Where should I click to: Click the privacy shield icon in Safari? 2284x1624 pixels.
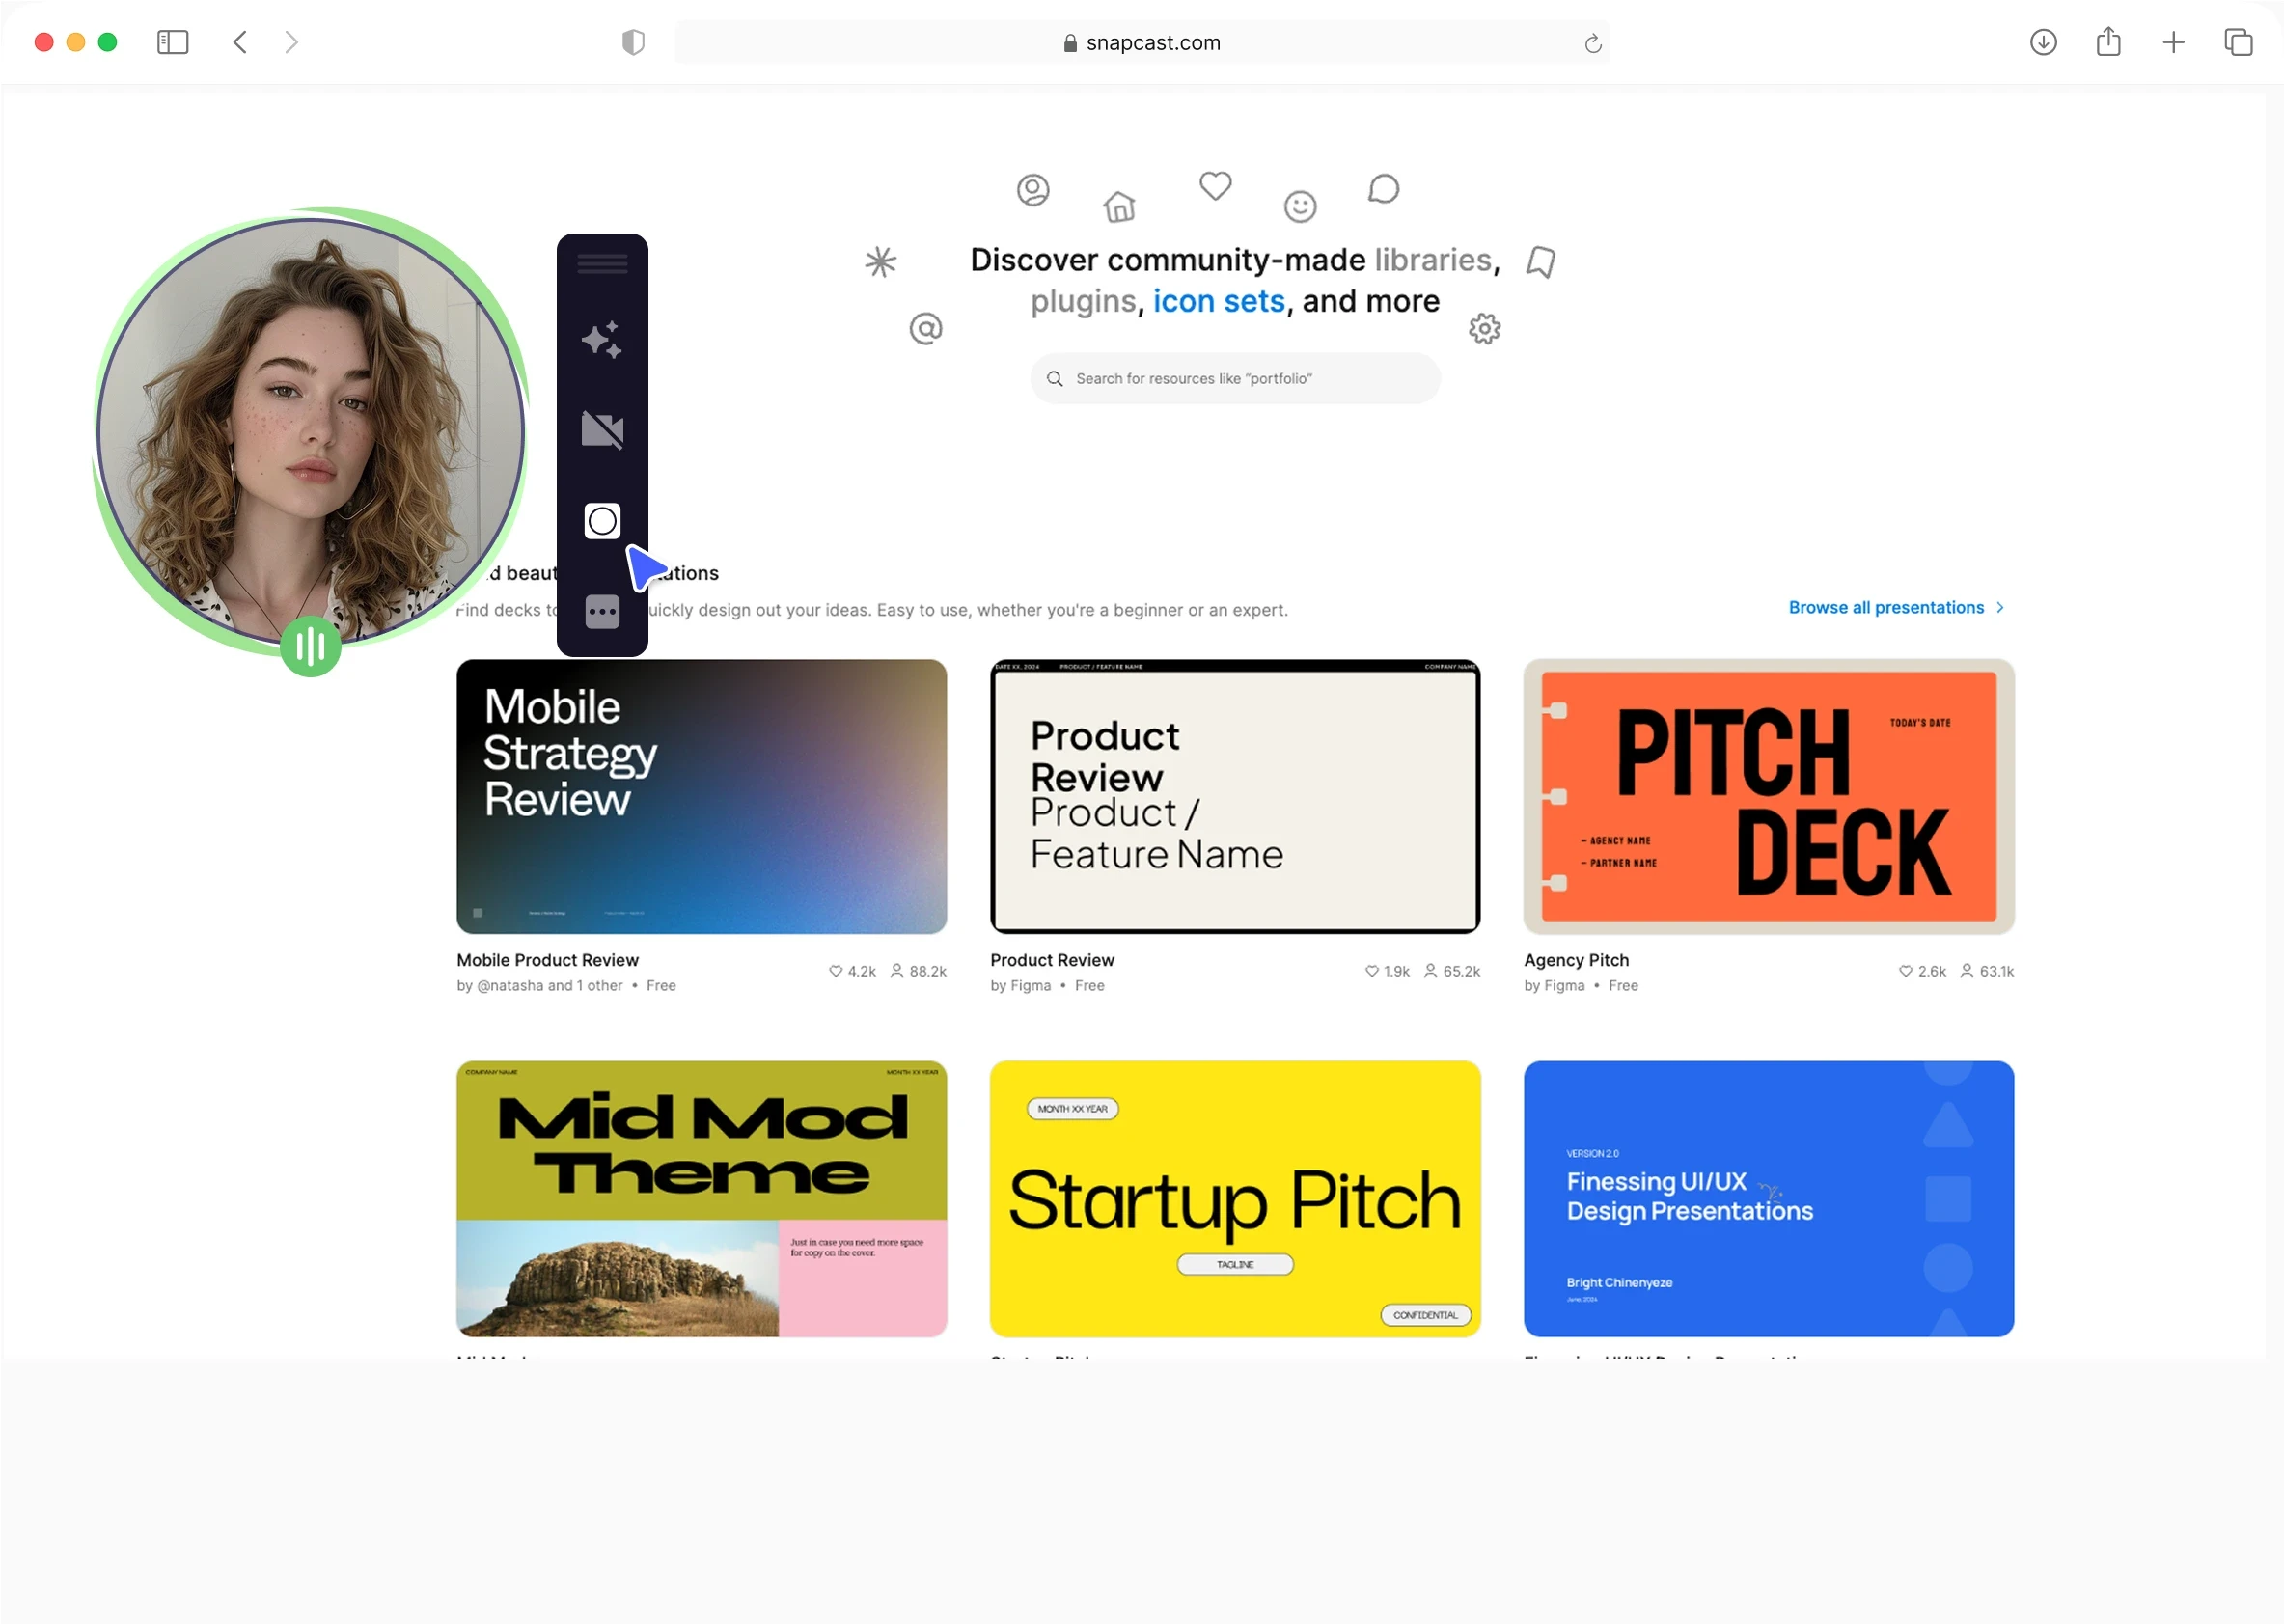[x=633, y=42]
